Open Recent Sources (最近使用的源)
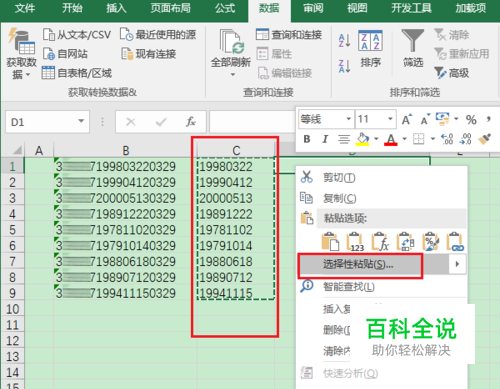 158,34
